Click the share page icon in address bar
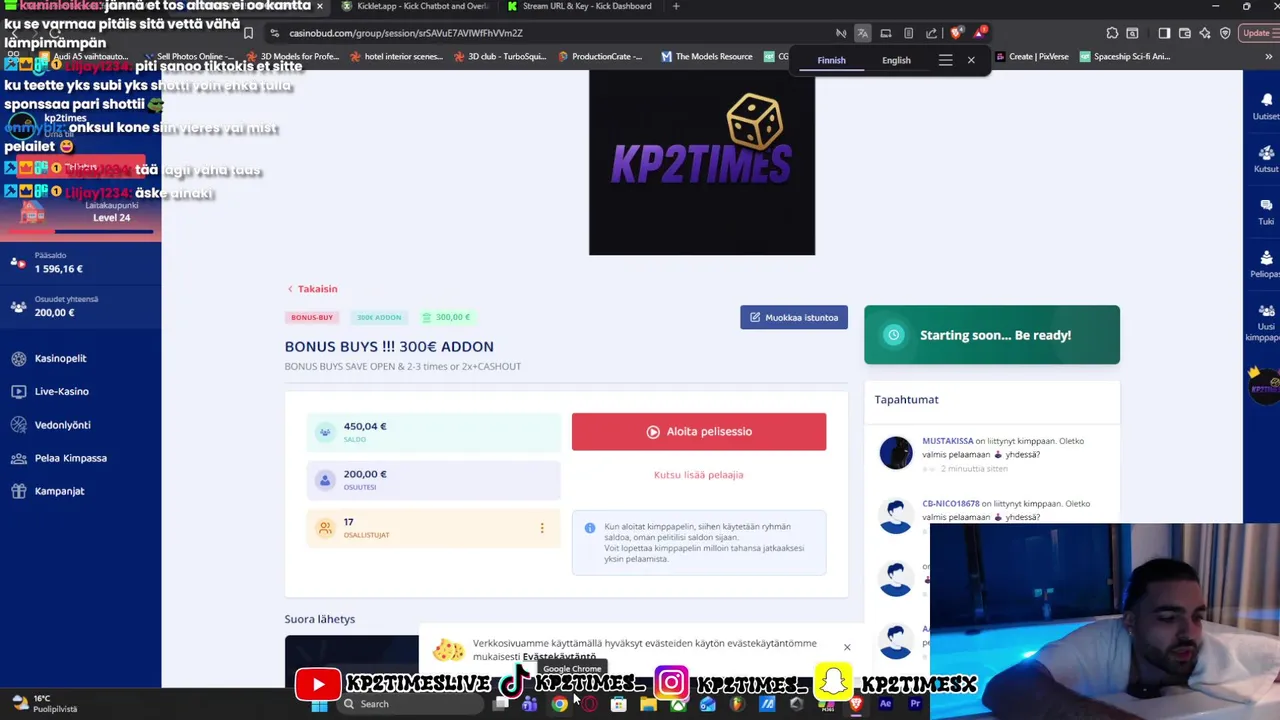The height and width of the screenshot is (720, 1280). [x=931, y=33]
